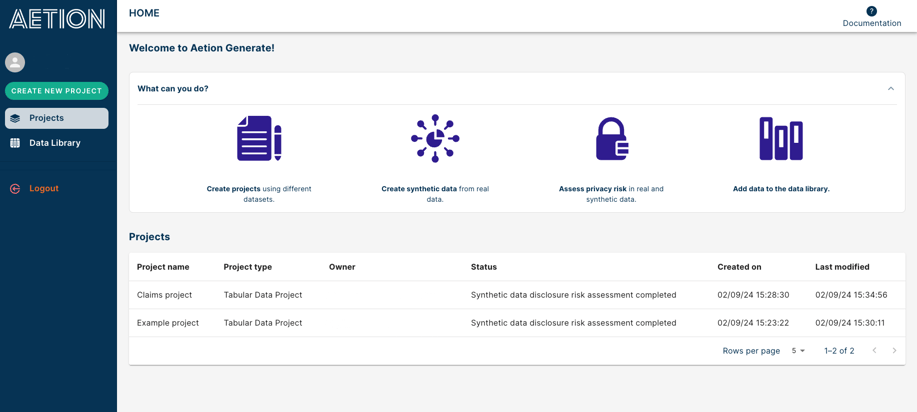This screenshot has width=917, height=412.
Task: Go to previous page of projects
Action: click(x=874, y=351)
